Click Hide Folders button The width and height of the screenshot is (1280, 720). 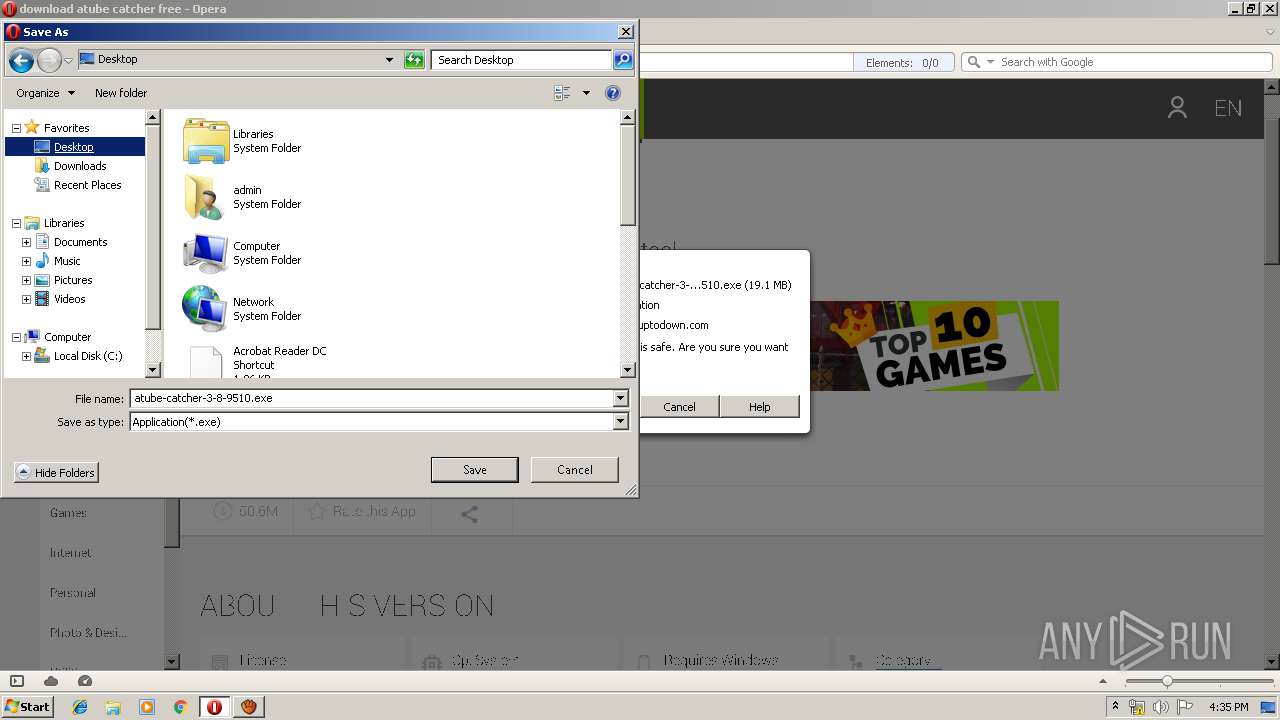tap(57, 473)
